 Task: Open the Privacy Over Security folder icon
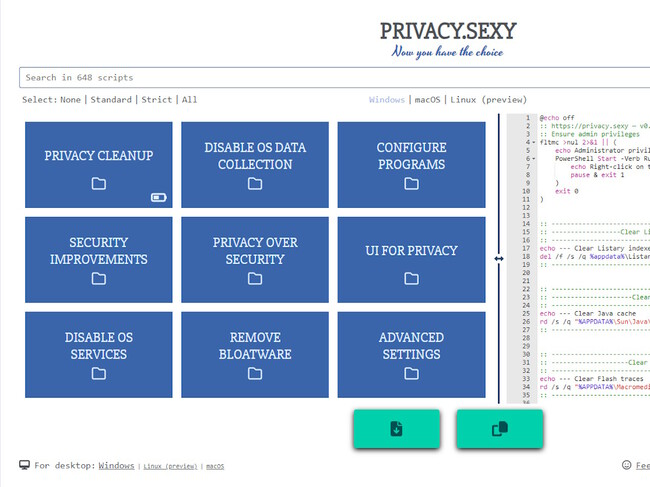pyautogui.click(x=255, y=279)
